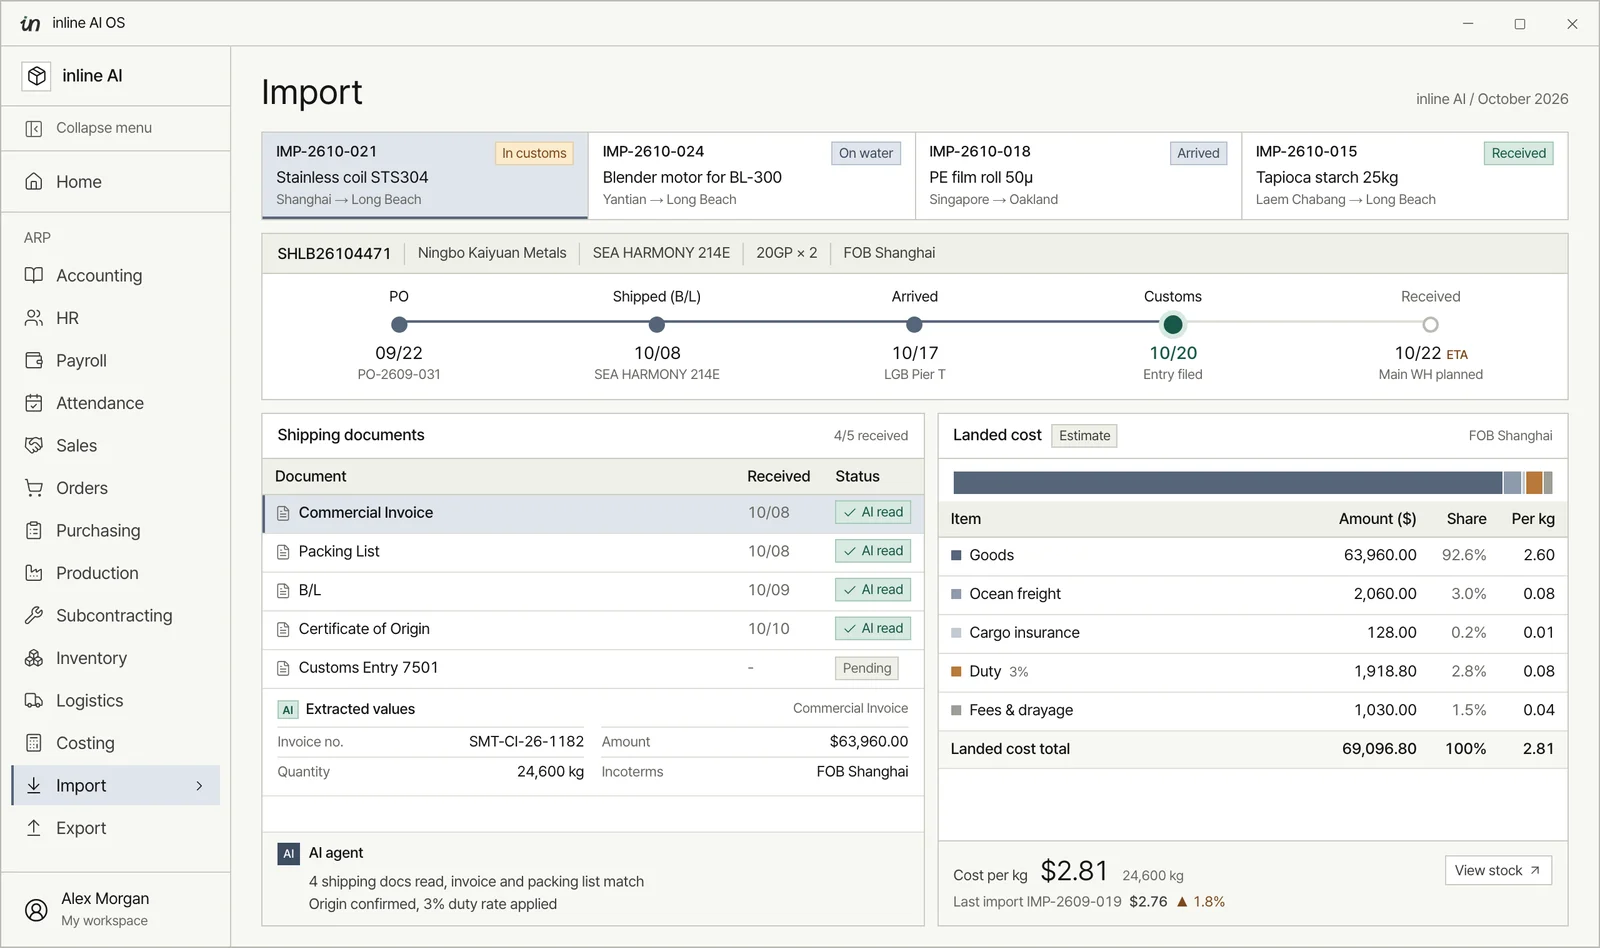Click the Collapse menu sidebar icon
This screenshot has width=1600, height=948.
34,128
